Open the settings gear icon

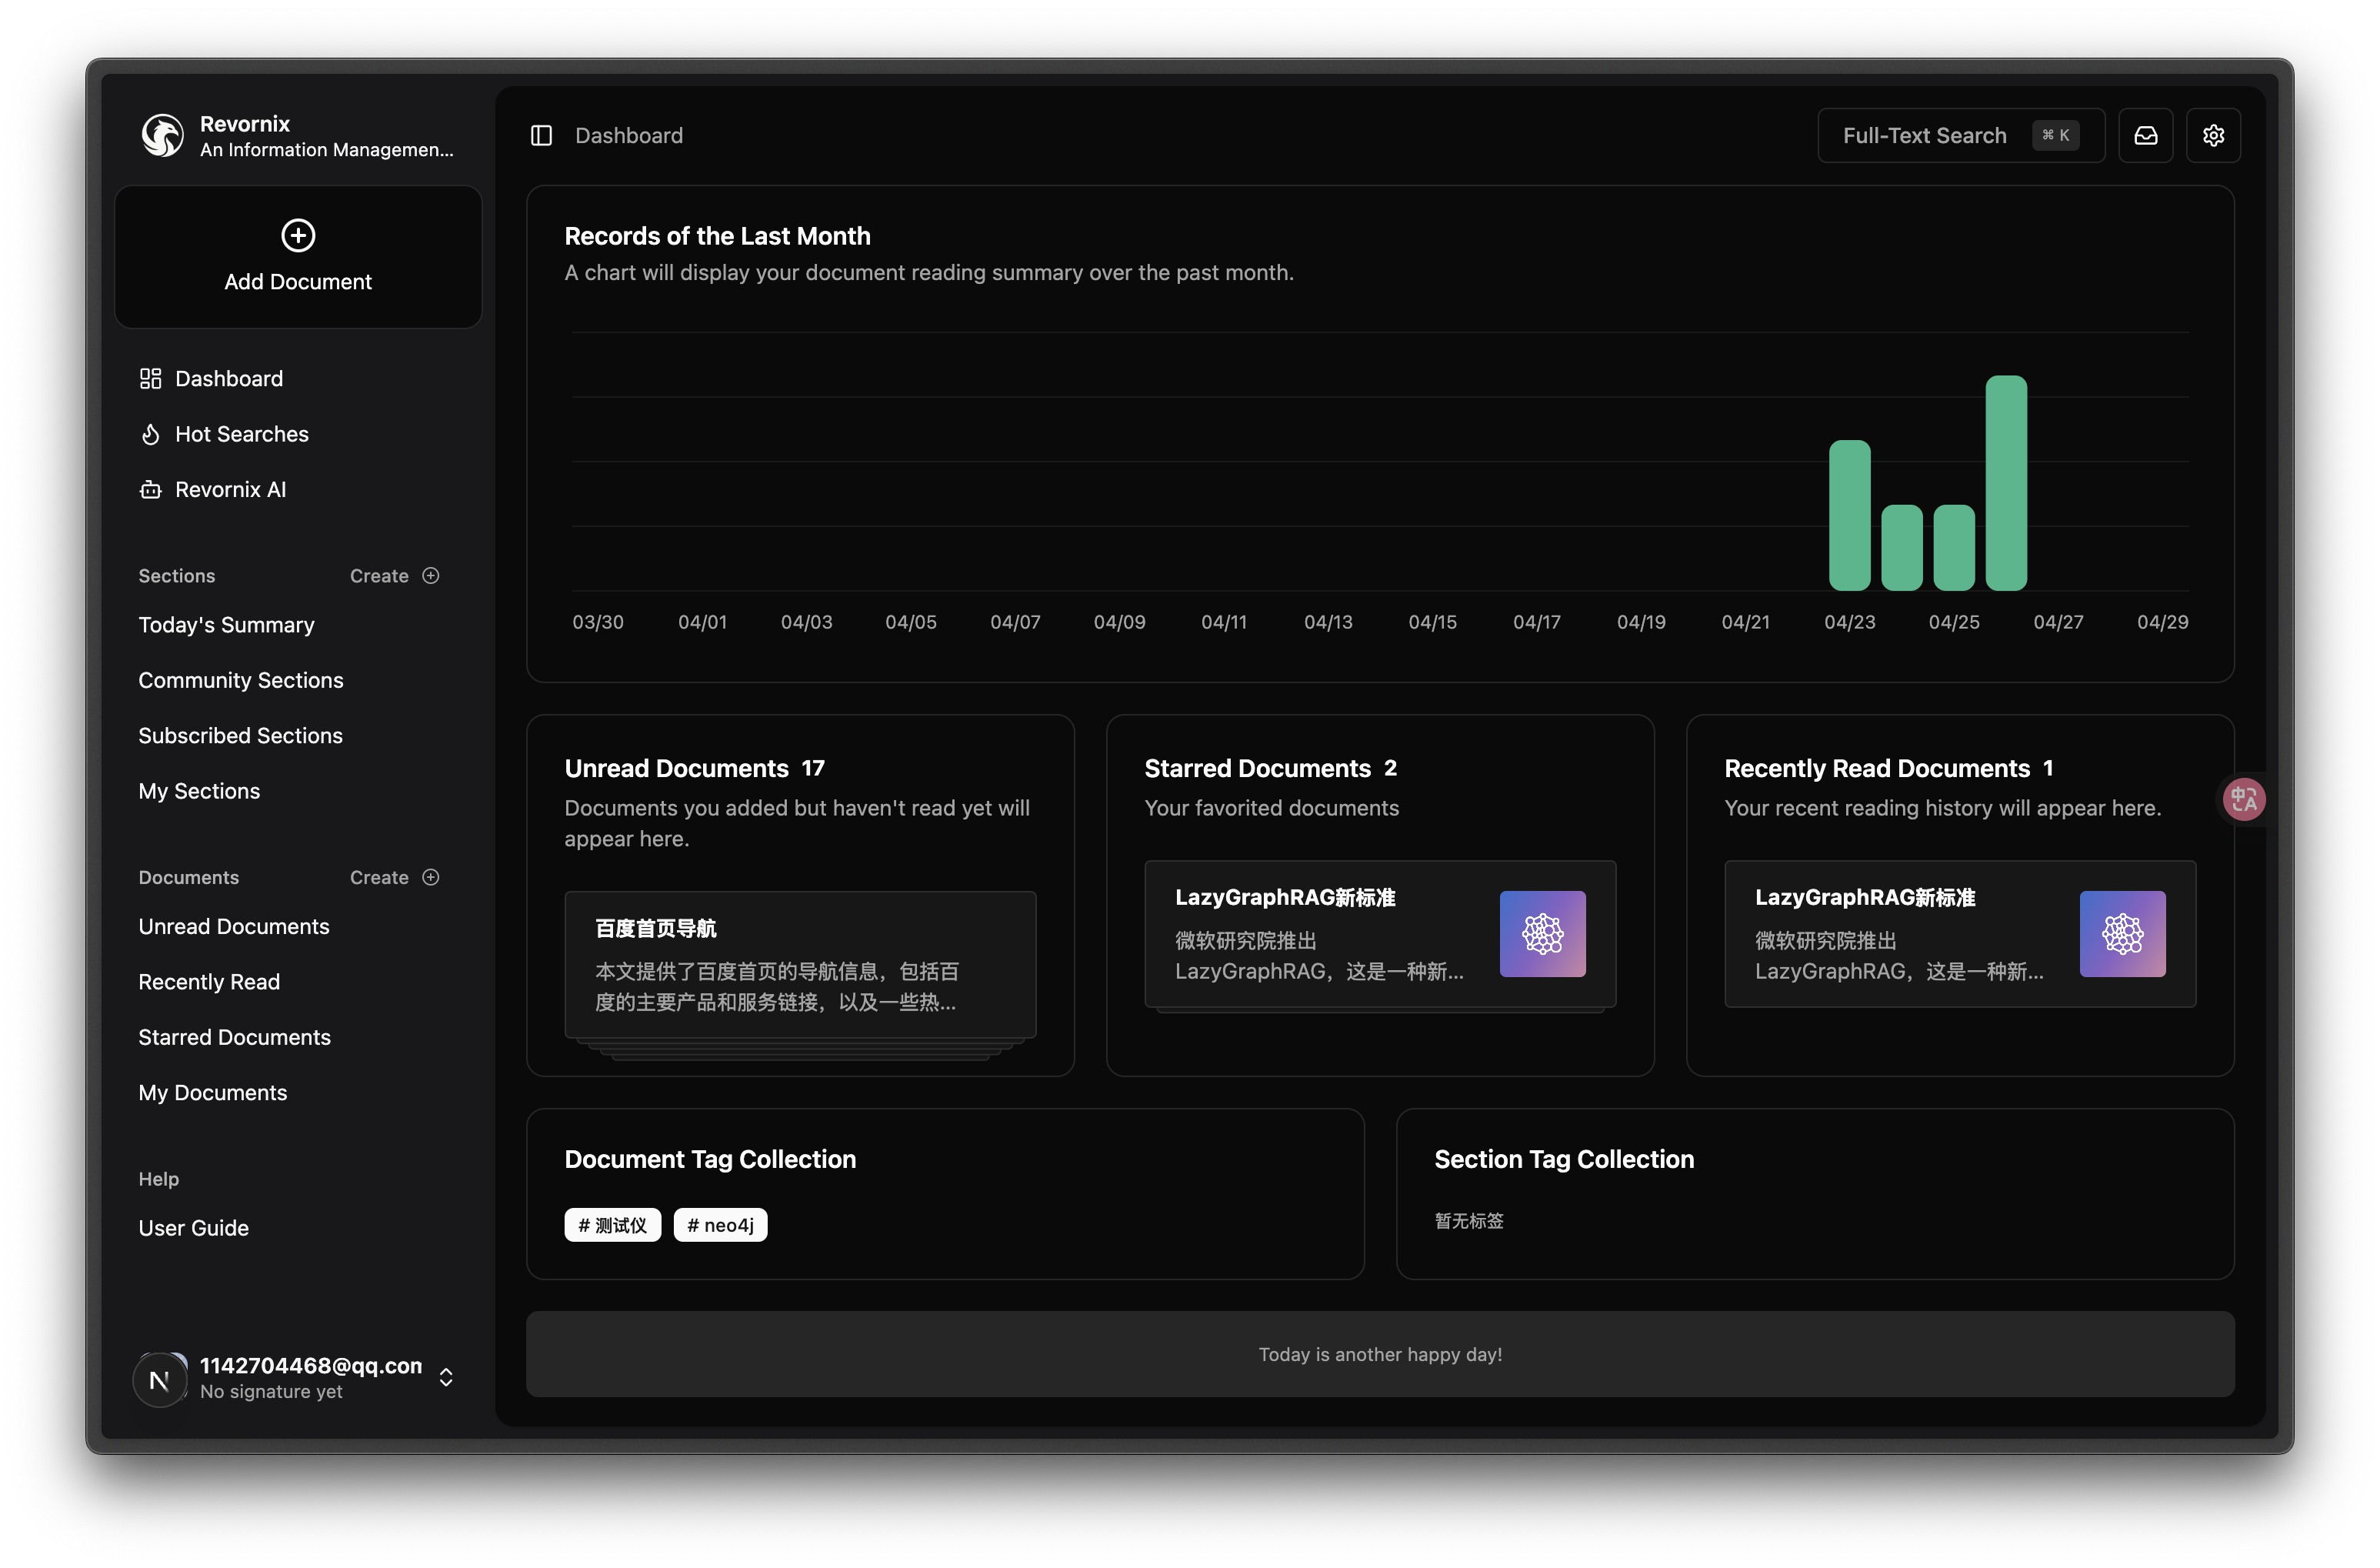pos(2213,135)
